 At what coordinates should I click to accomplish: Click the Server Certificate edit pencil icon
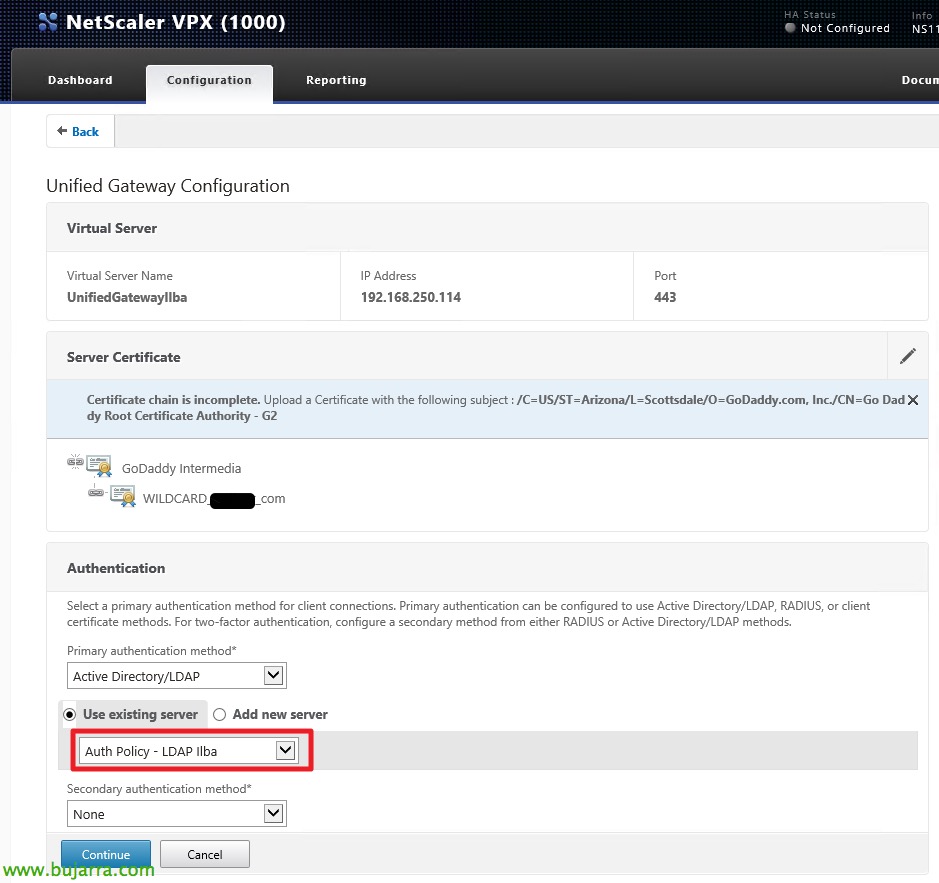click(907, 356)
